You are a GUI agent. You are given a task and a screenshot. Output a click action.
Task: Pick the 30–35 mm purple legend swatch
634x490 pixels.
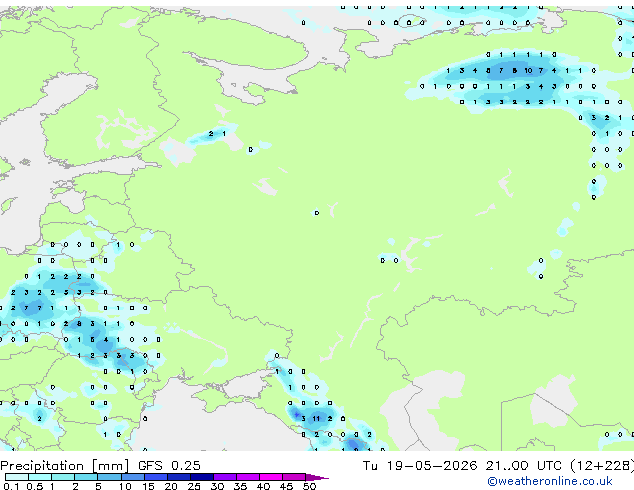pos(225,477)
